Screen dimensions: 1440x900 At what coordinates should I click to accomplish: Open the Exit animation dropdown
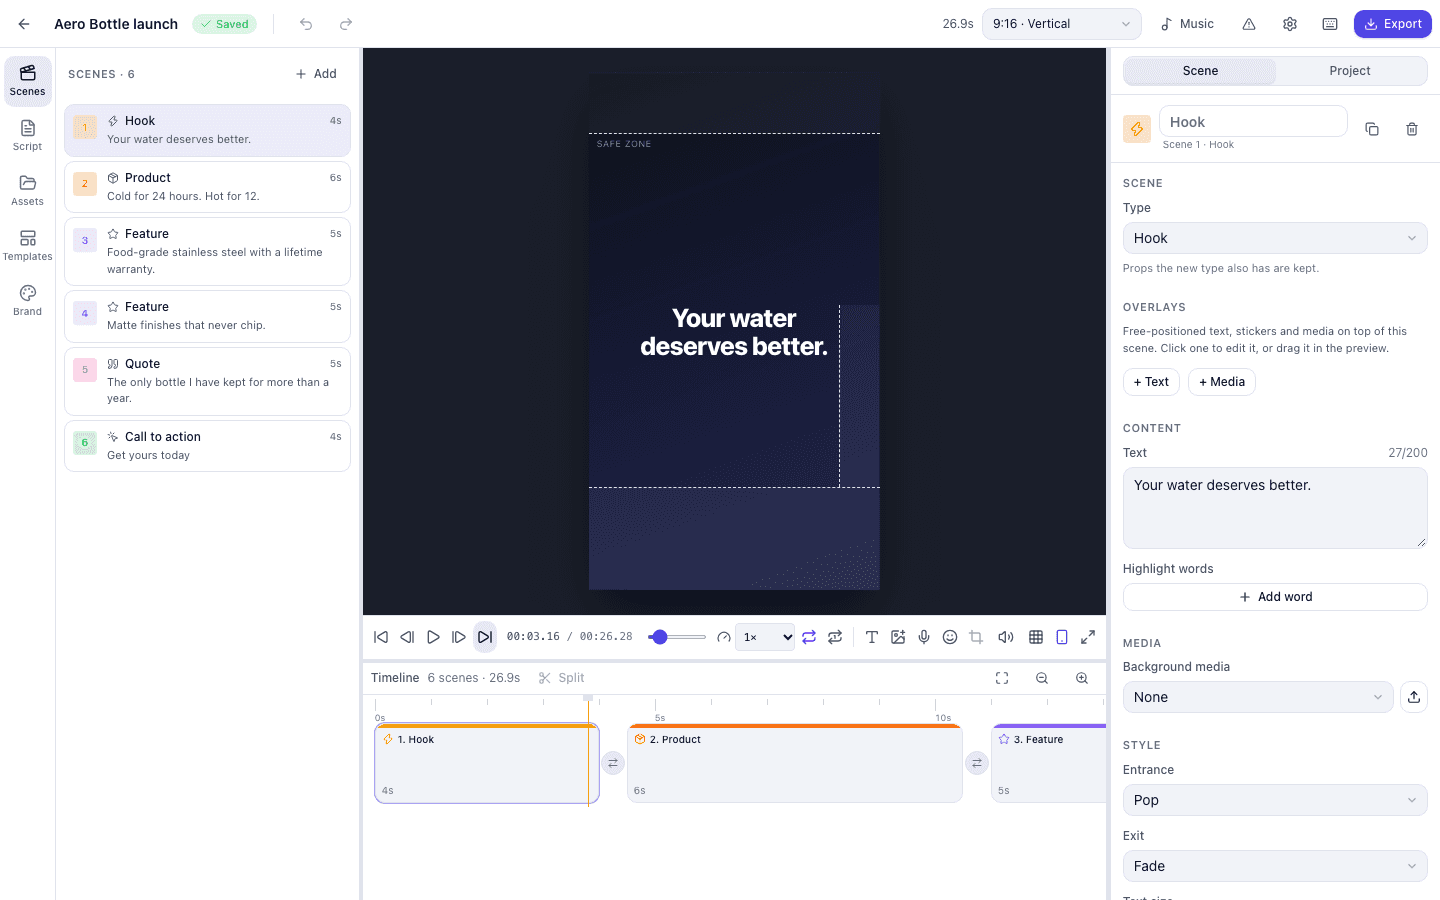tap(1275, 866)
